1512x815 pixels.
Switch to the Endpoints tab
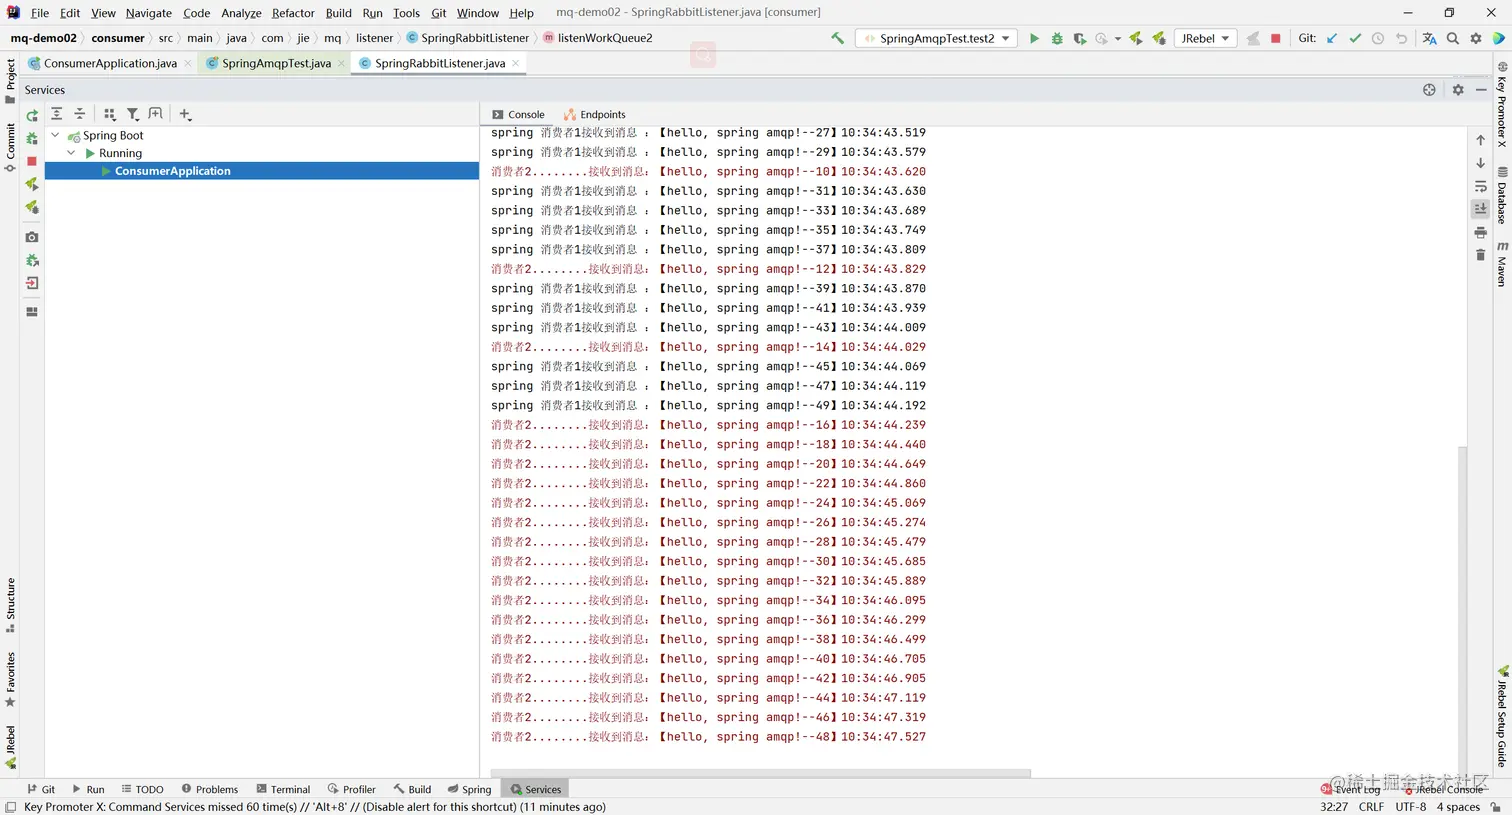(594, 115)
